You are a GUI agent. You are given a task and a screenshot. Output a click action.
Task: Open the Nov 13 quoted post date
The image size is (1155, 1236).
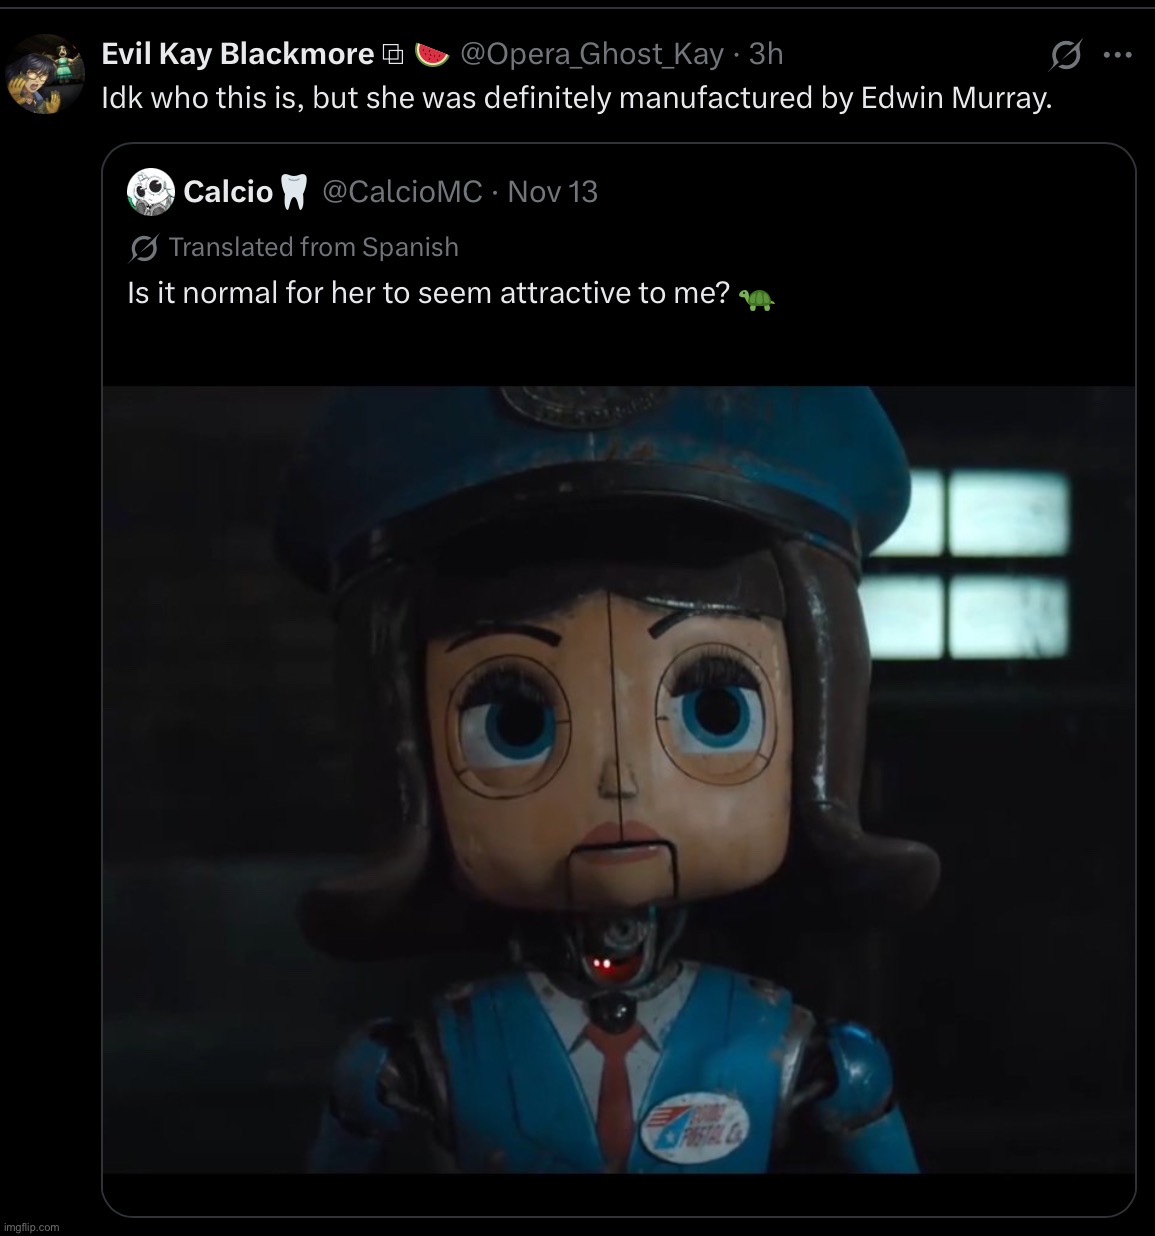[x=552, y=192]
